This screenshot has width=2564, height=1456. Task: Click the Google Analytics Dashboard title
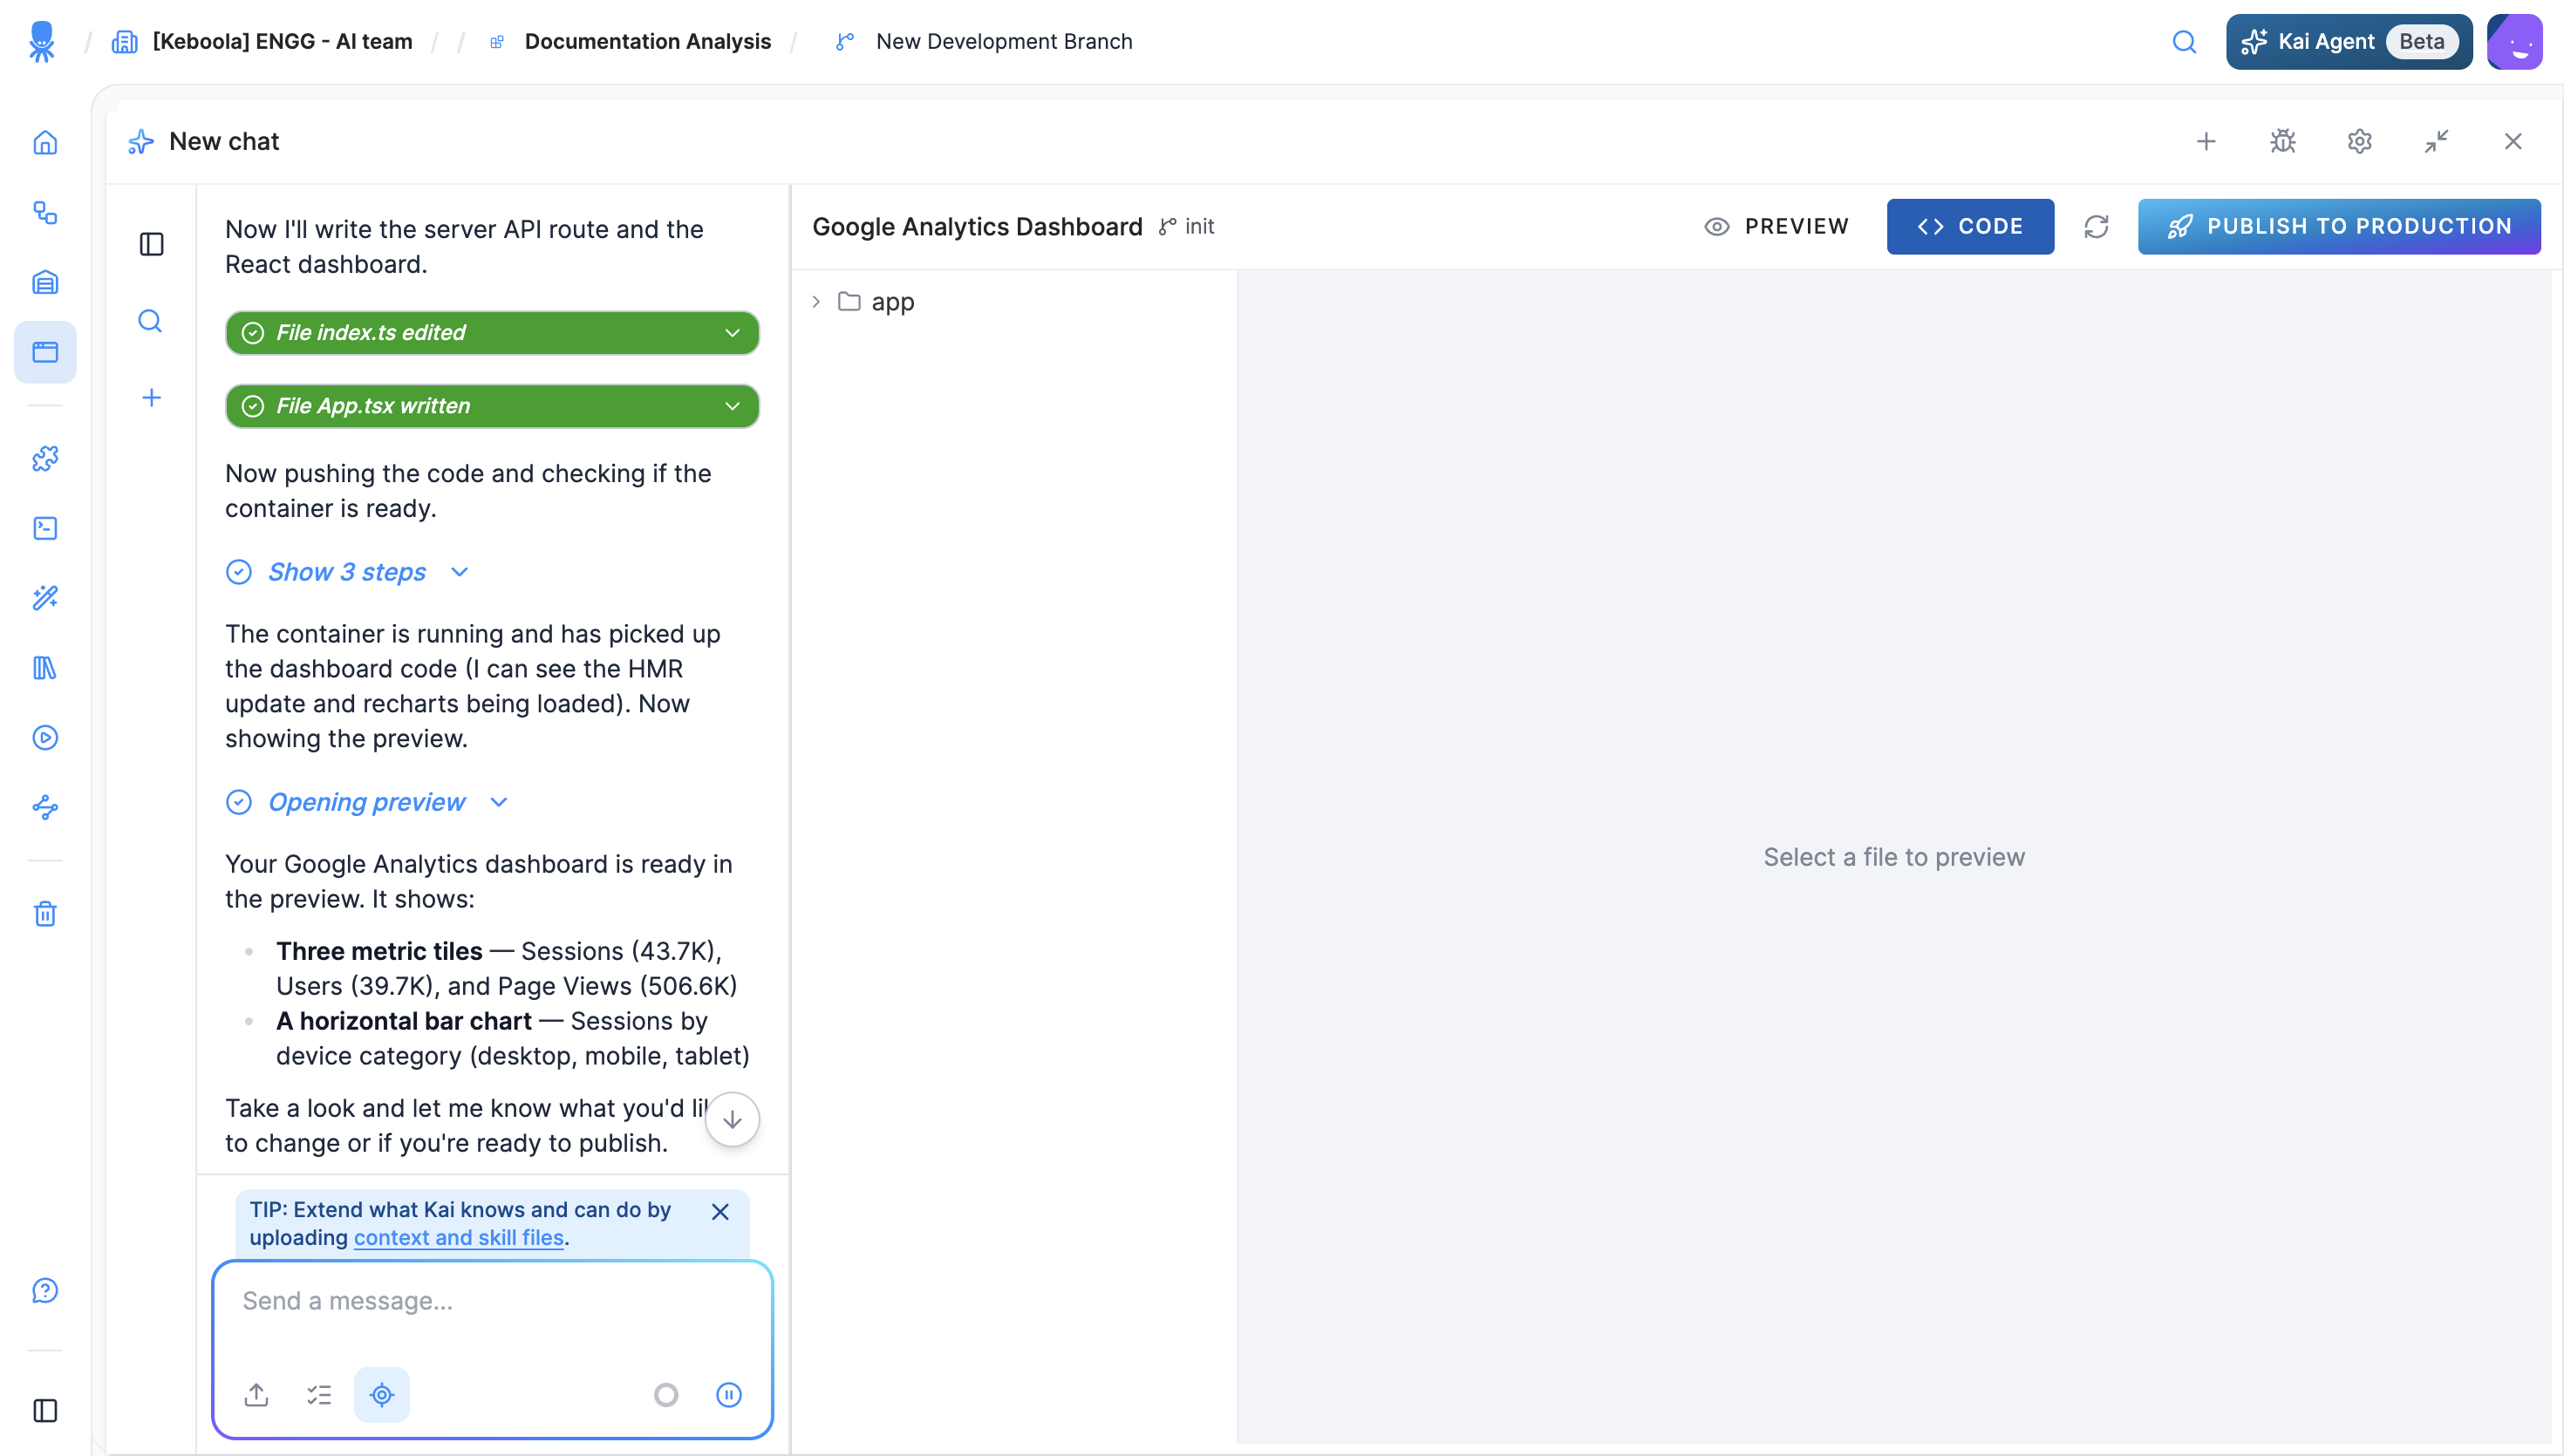pyautogui.click(x=977, y=227)
